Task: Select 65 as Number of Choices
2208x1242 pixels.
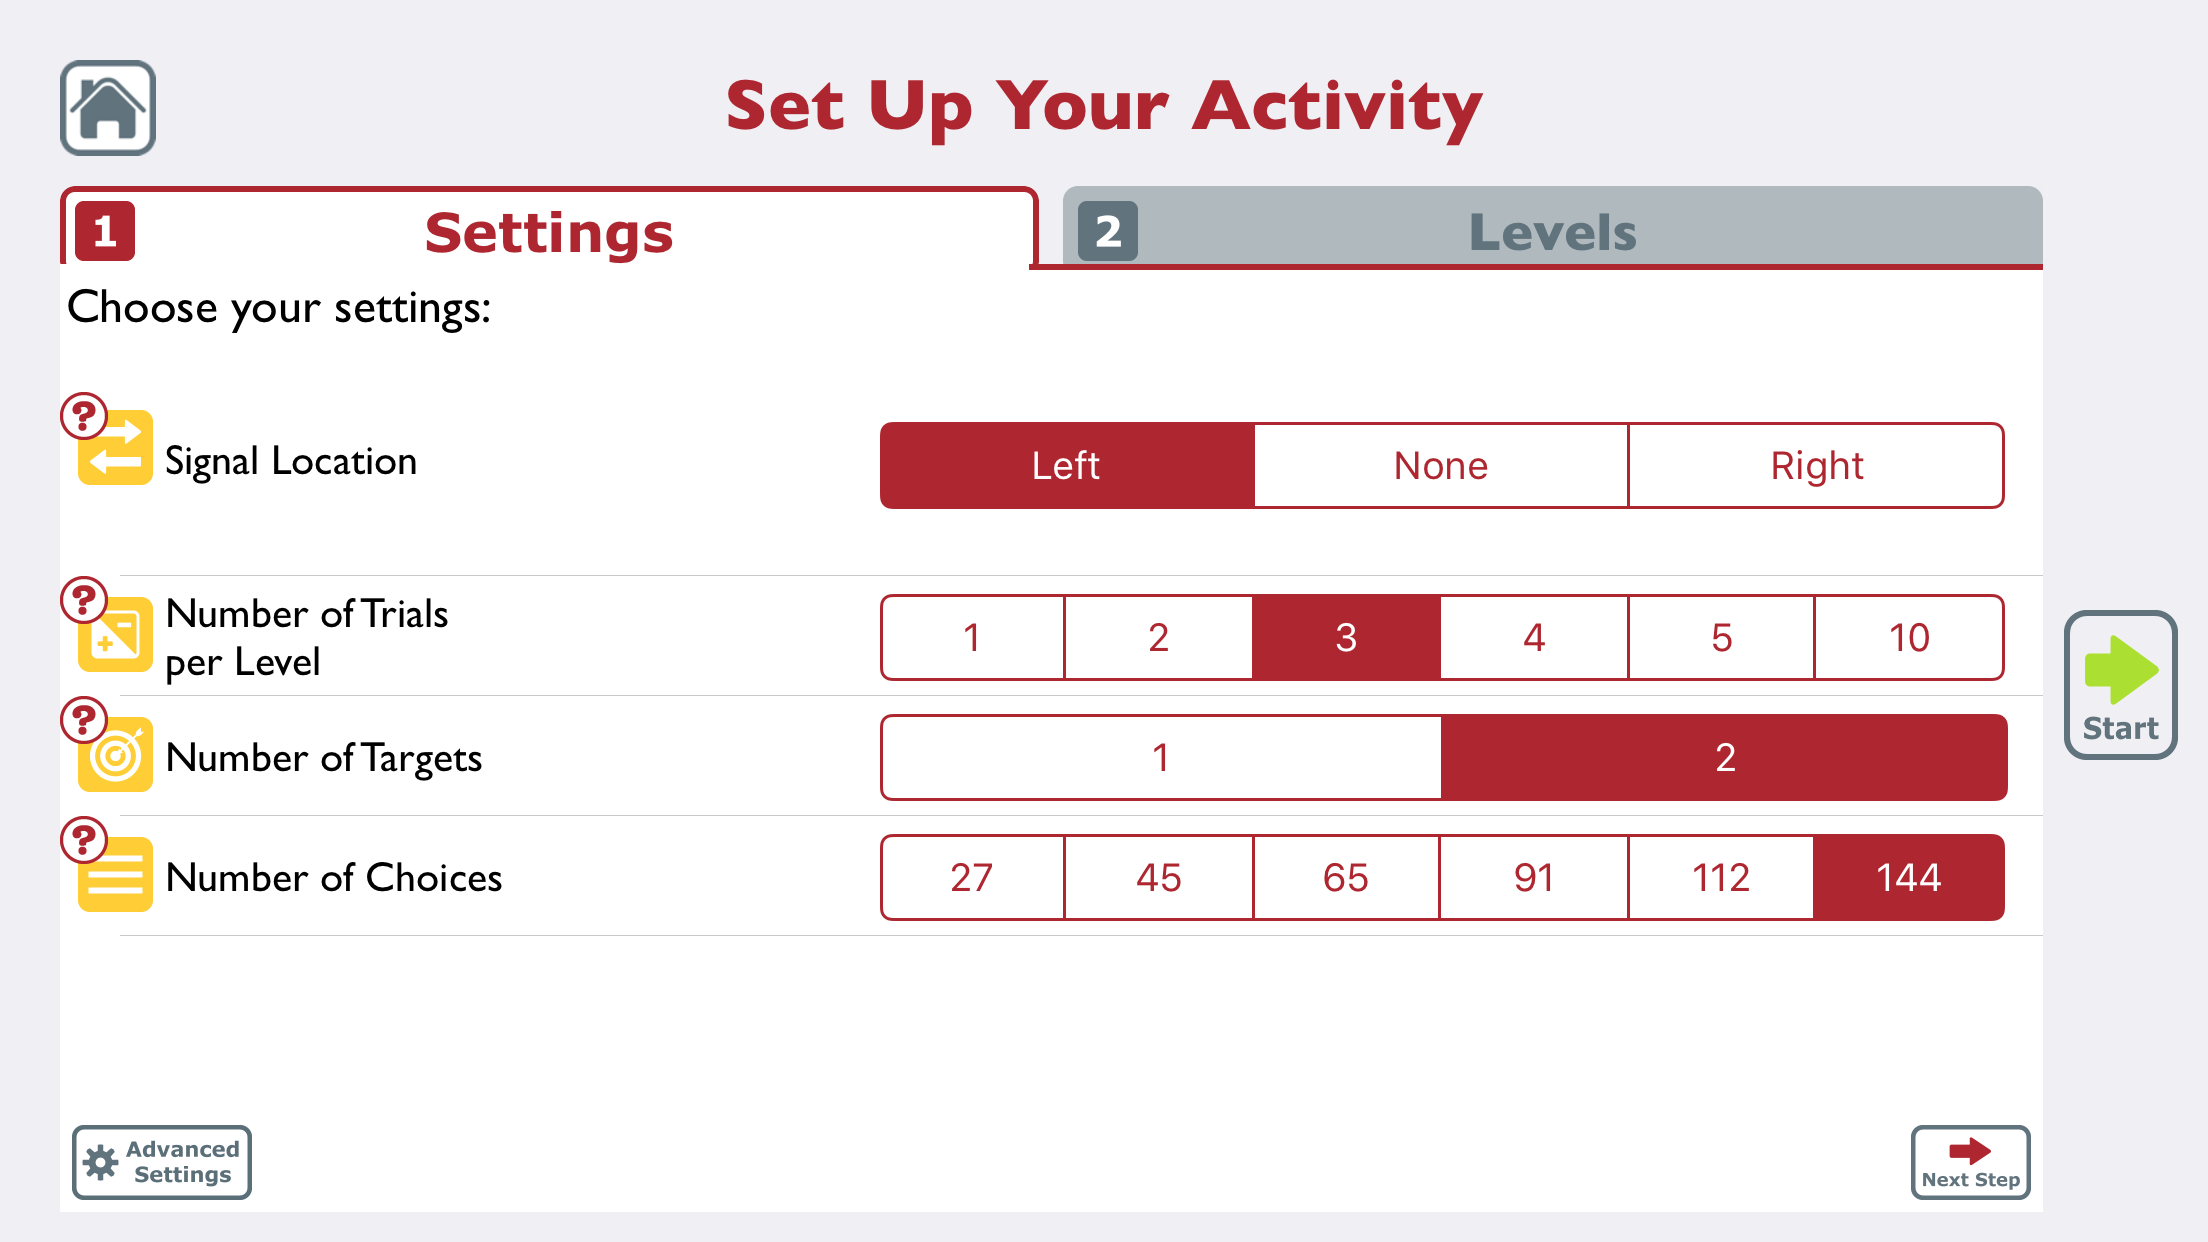Action: coord(1345,878)
